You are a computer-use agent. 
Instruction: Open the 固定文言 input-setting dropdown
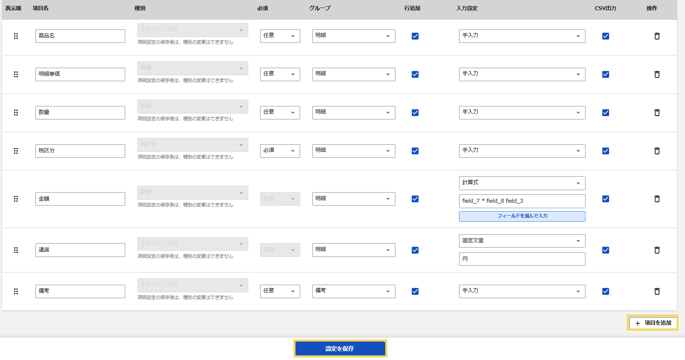point(522,241)
